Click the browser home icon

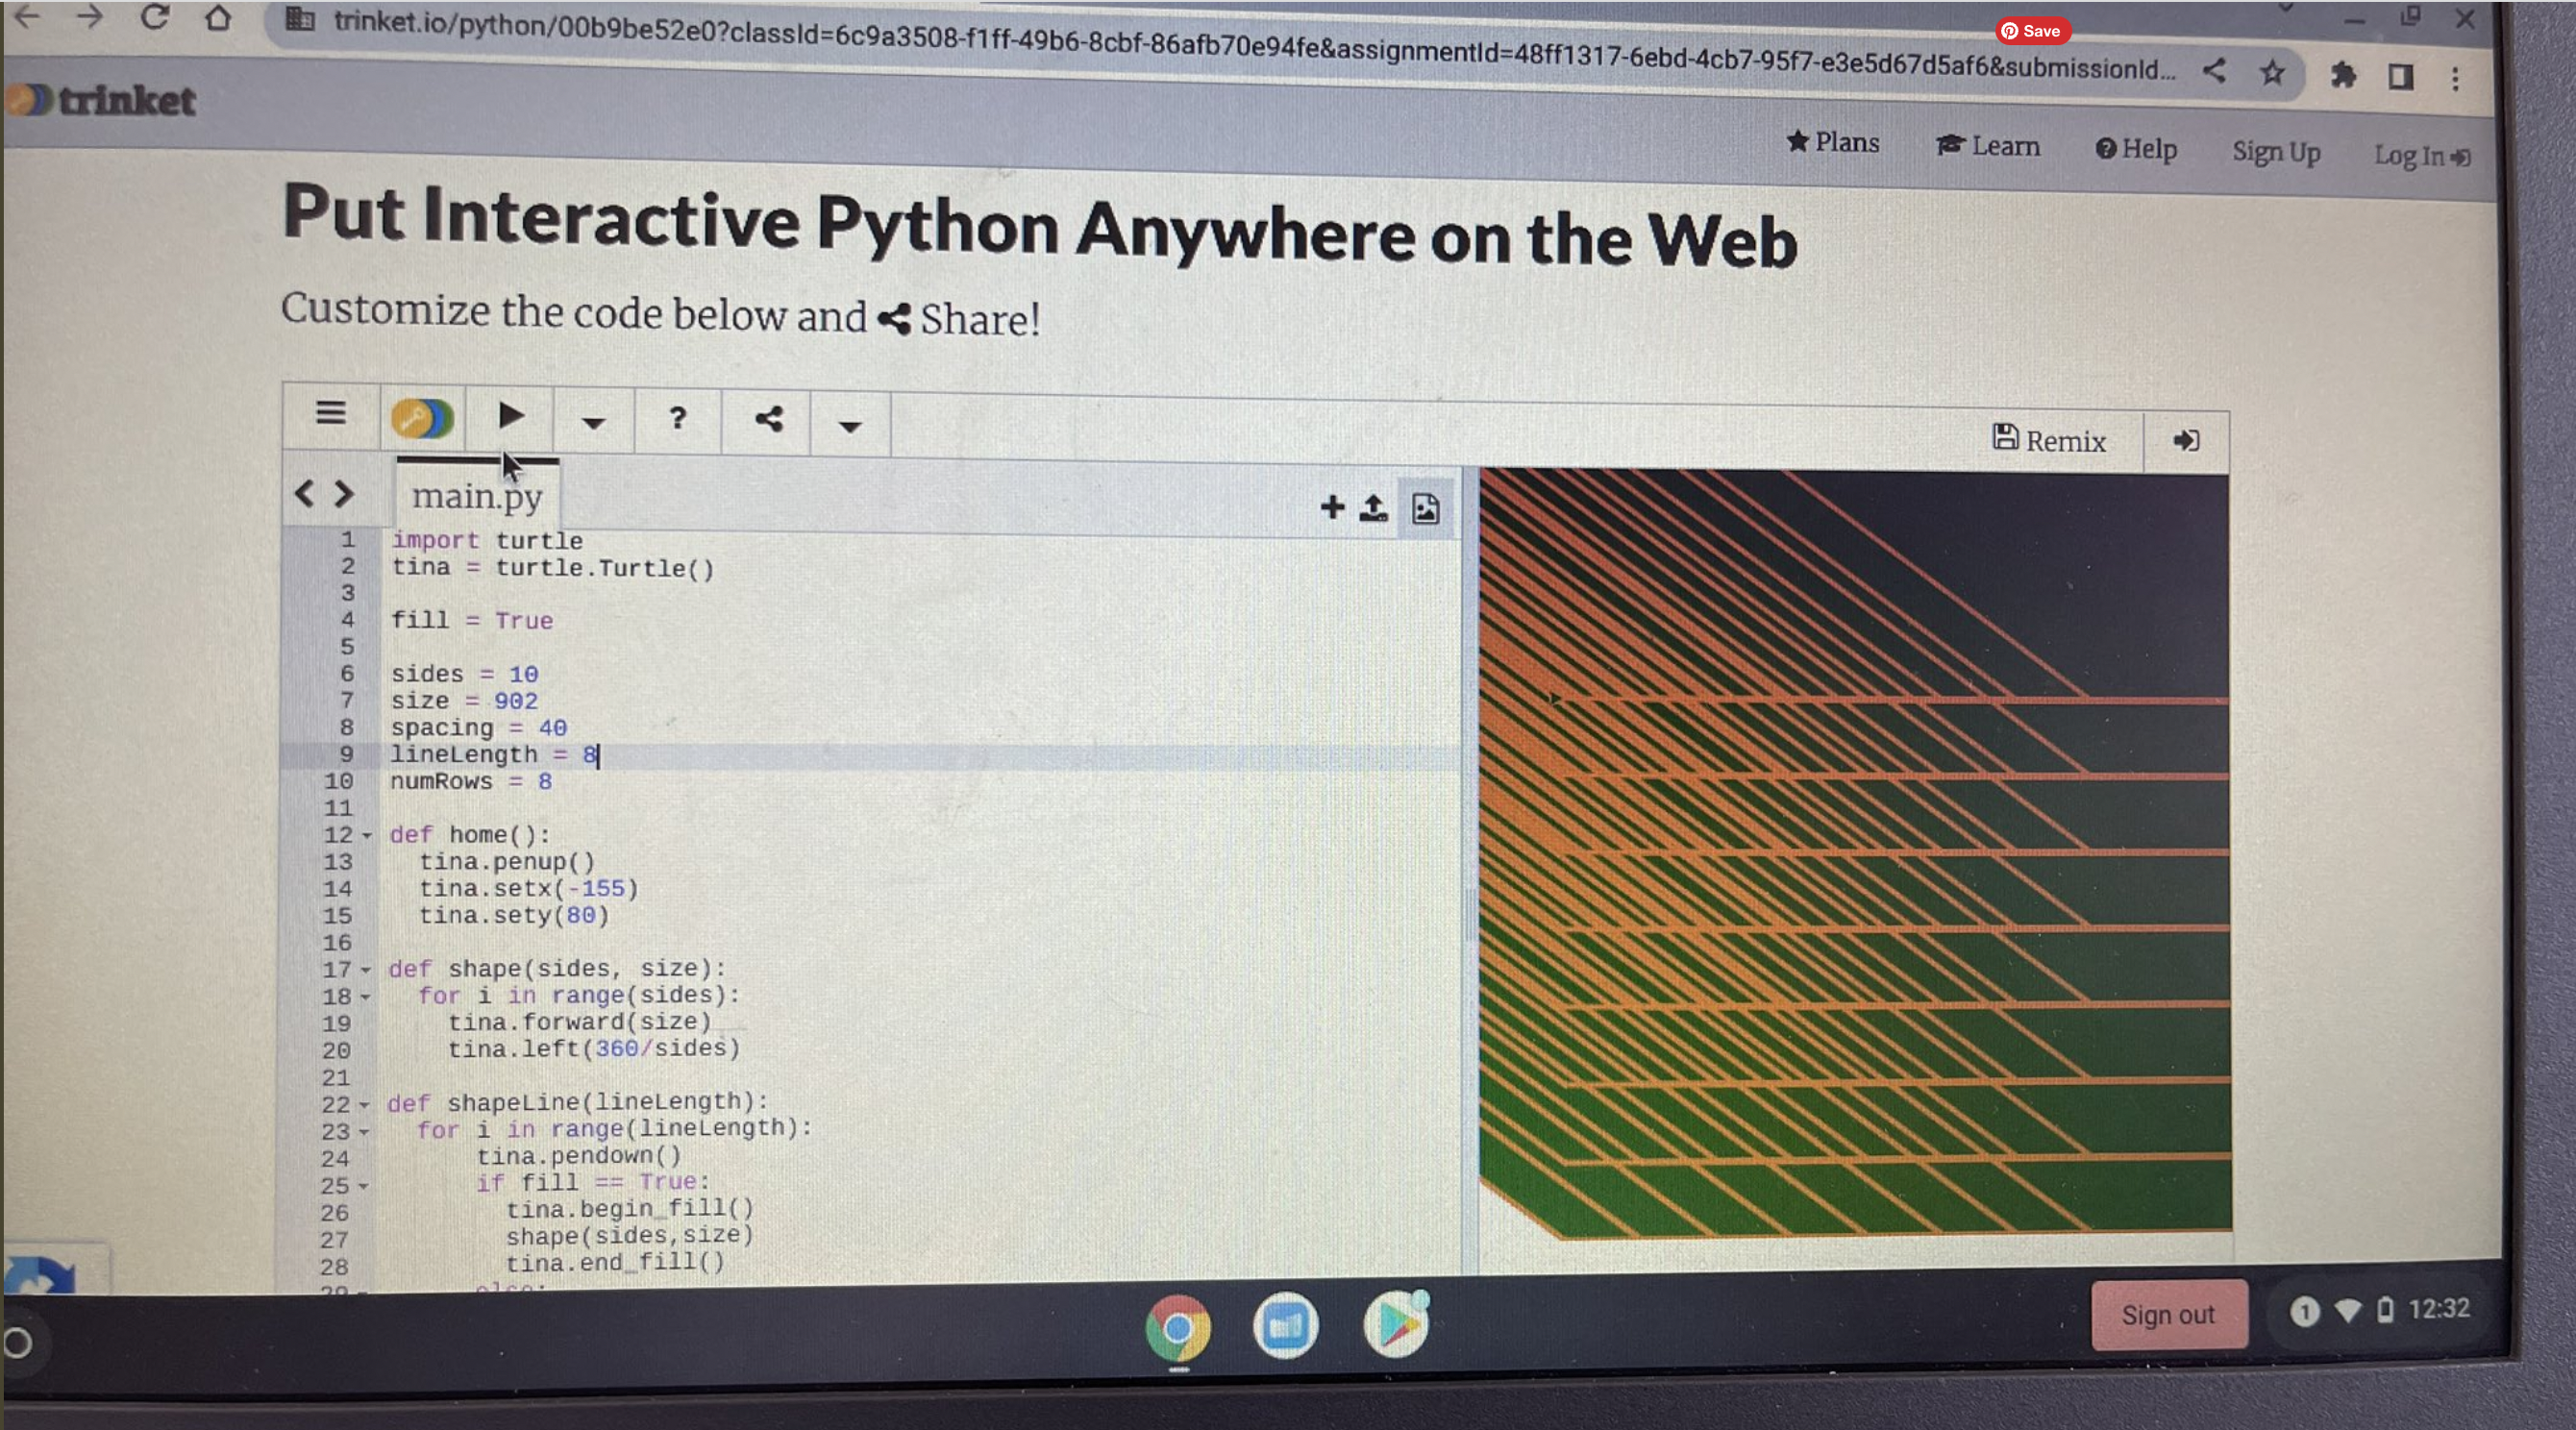point(218,18)
